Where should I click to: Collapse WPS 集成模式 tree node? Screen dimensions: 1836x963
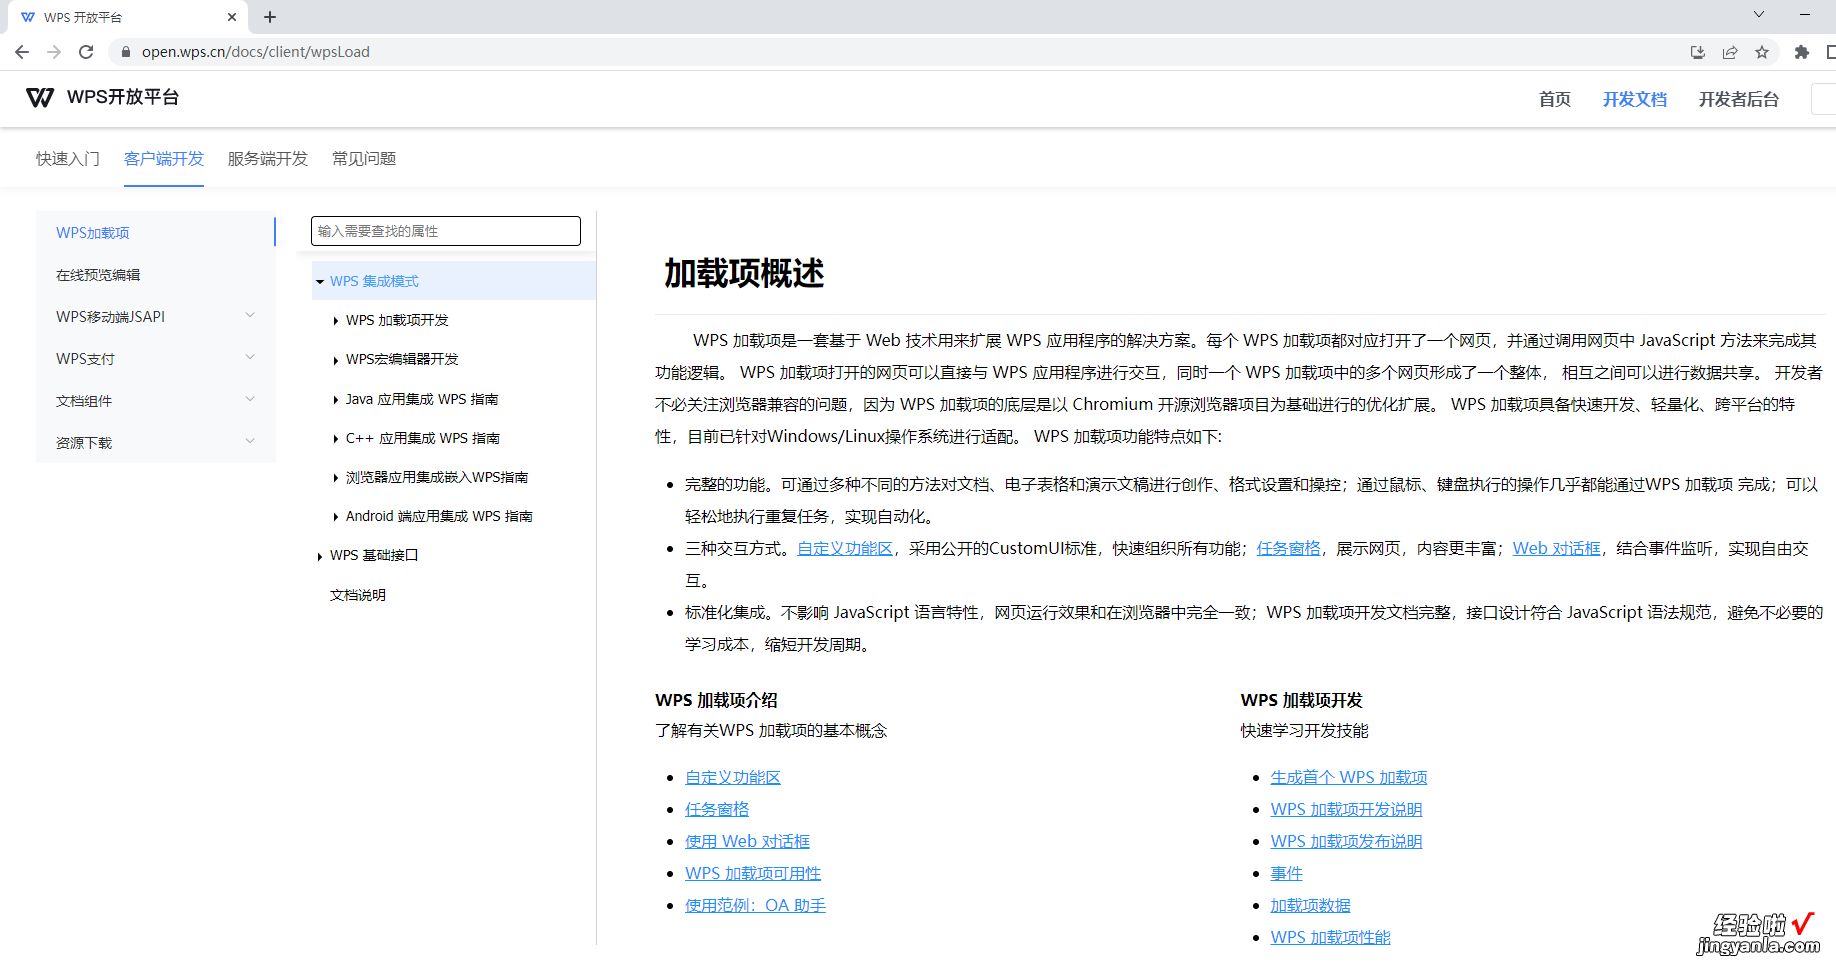click(320, 282)
